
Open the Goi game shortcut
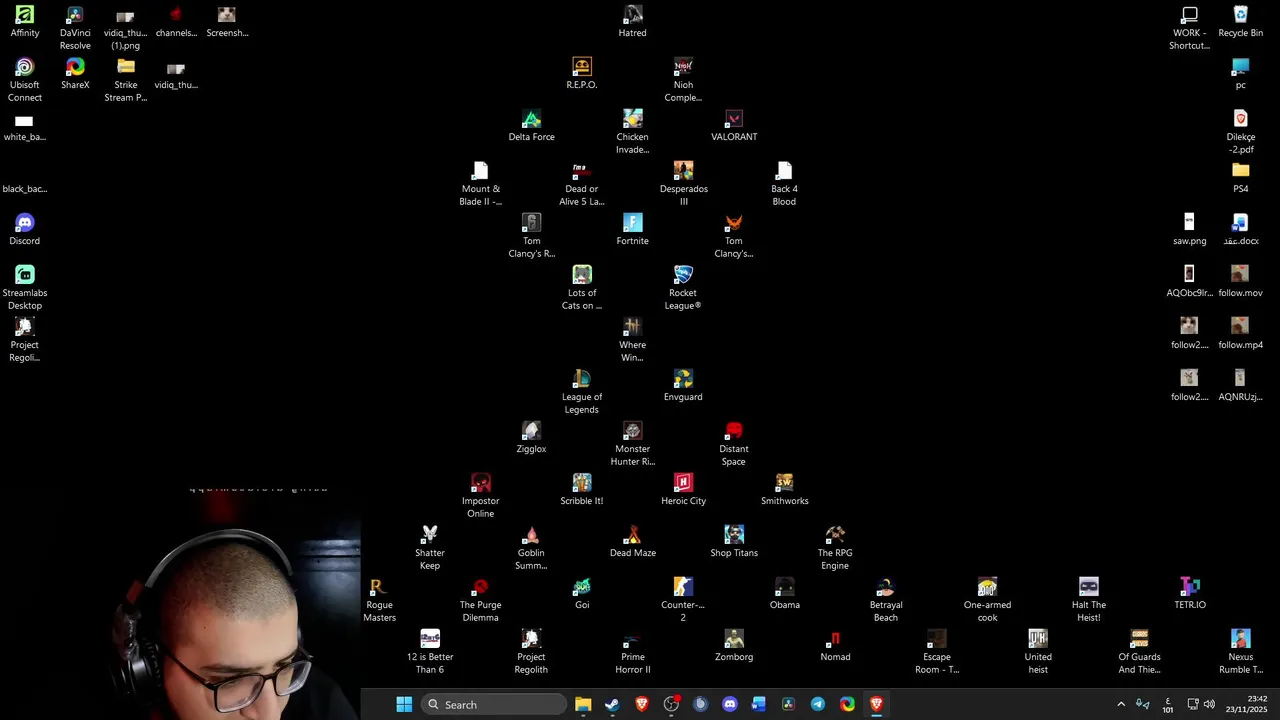click(x=582, y=594)
